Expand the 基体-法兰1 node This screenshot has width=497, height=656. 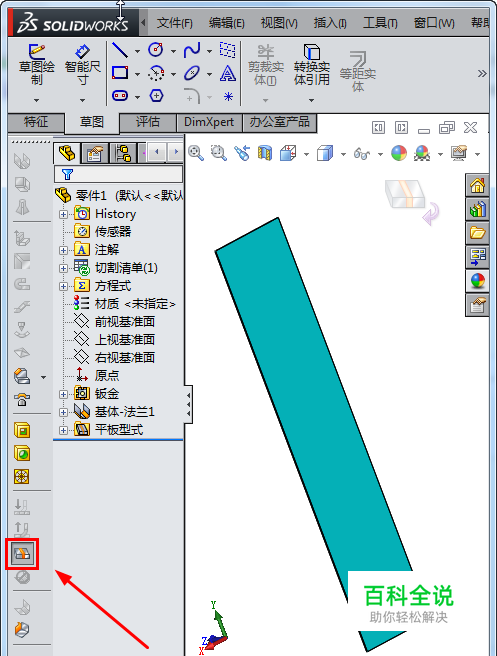(x=63, y=412)
